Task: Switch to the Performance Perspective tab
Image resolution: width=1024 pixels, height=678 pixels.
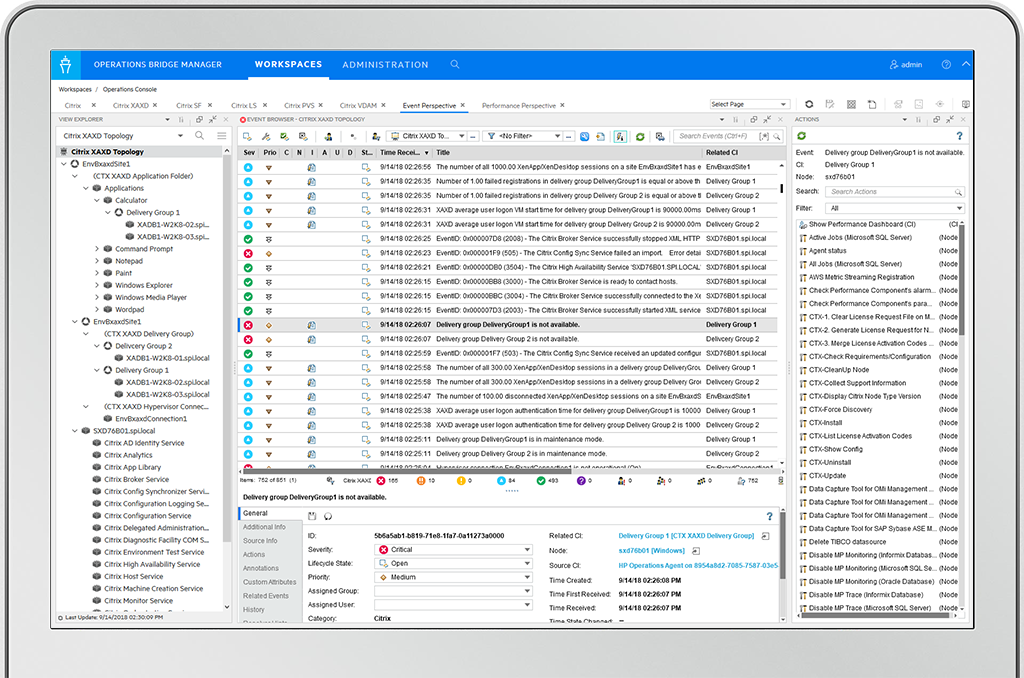Action: [x=519, y=105]
